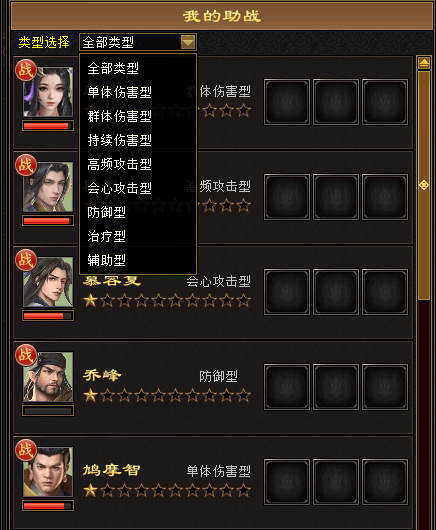Click the 乔峰 name label
The image size is (436, 530).
102,376
